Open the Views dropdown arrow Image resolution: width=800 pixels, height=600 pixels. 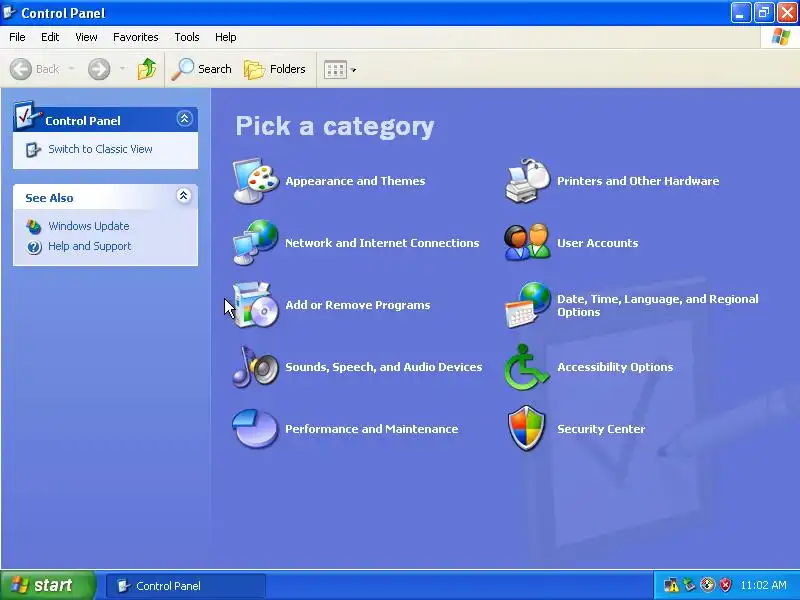[354, 70]
